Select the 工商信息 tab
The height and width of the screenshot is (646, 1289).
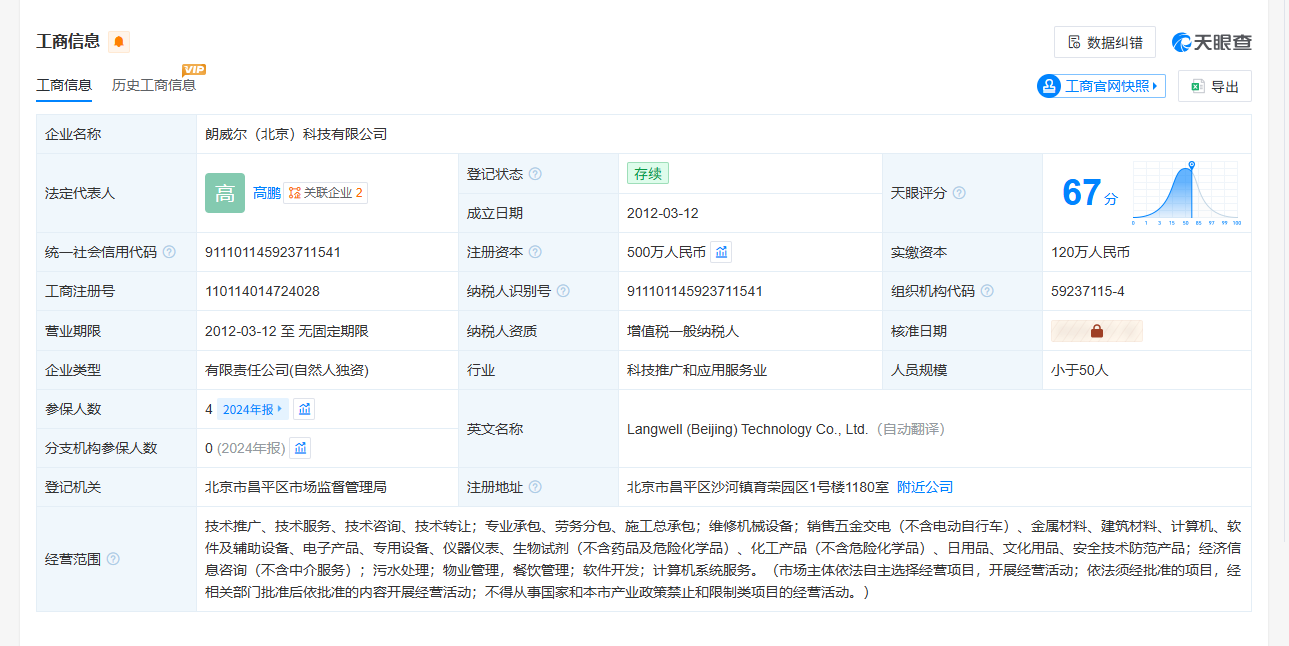(64, 85)
